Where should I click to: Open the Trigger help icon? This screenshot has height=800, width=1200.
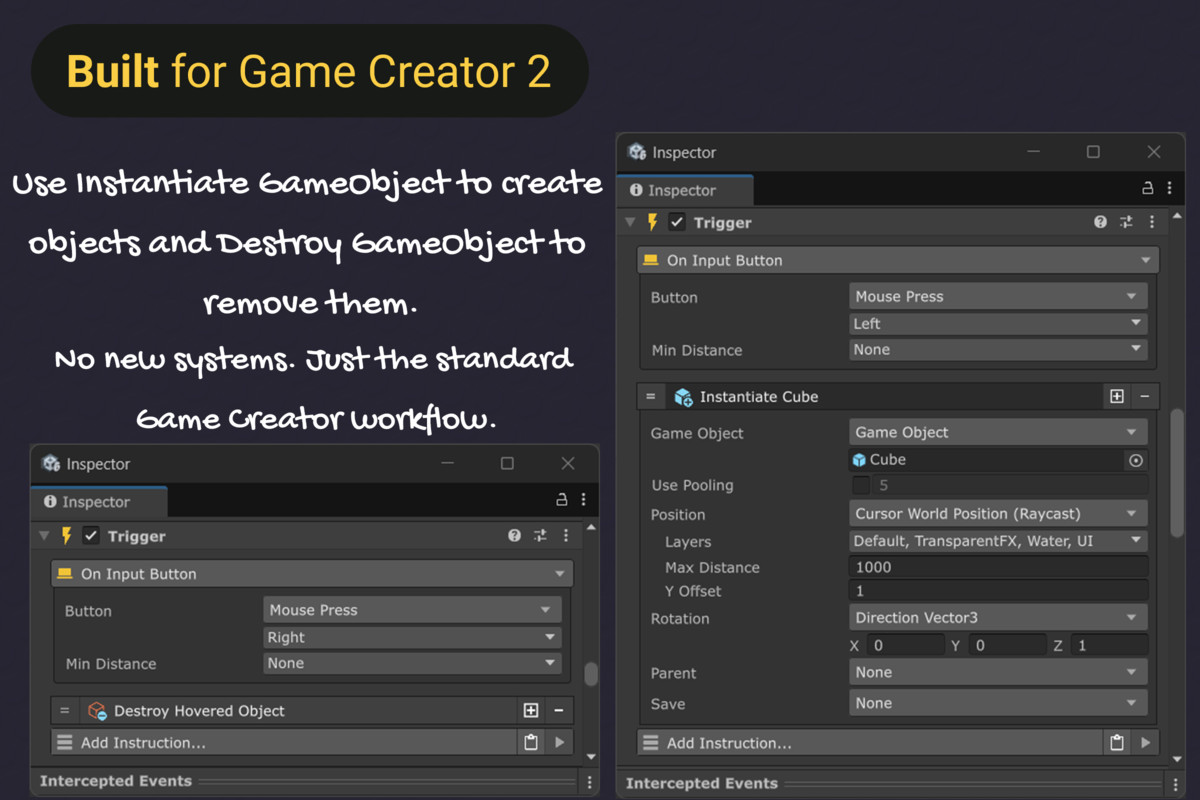click(1100, 222)
